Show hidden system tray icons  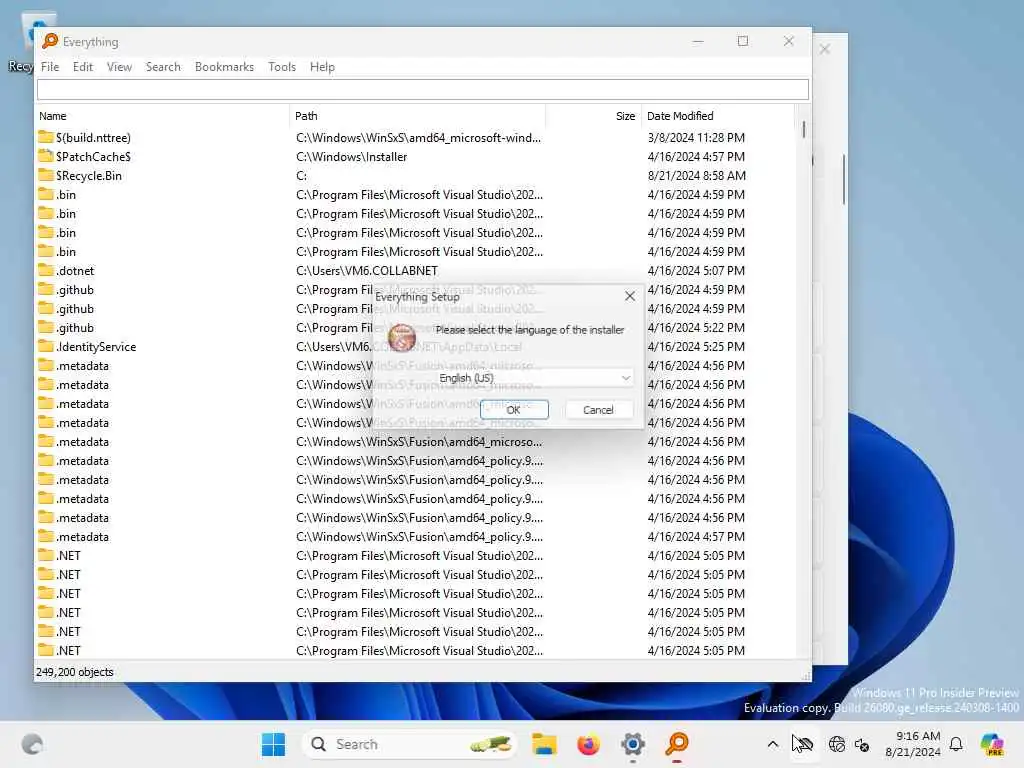point(773,744)
